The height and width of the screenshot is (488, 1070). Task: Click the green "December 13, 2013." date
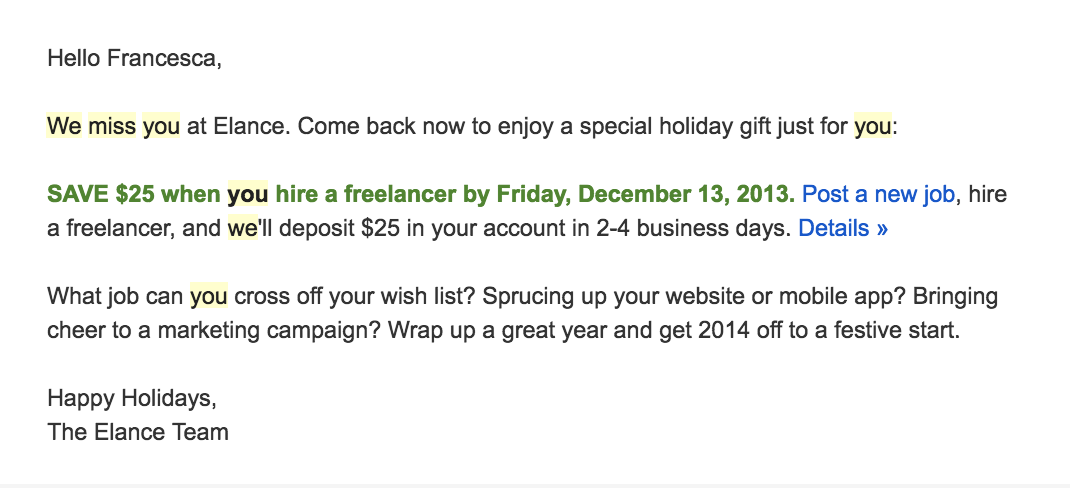pyautogui.click(x=686, y=195)
